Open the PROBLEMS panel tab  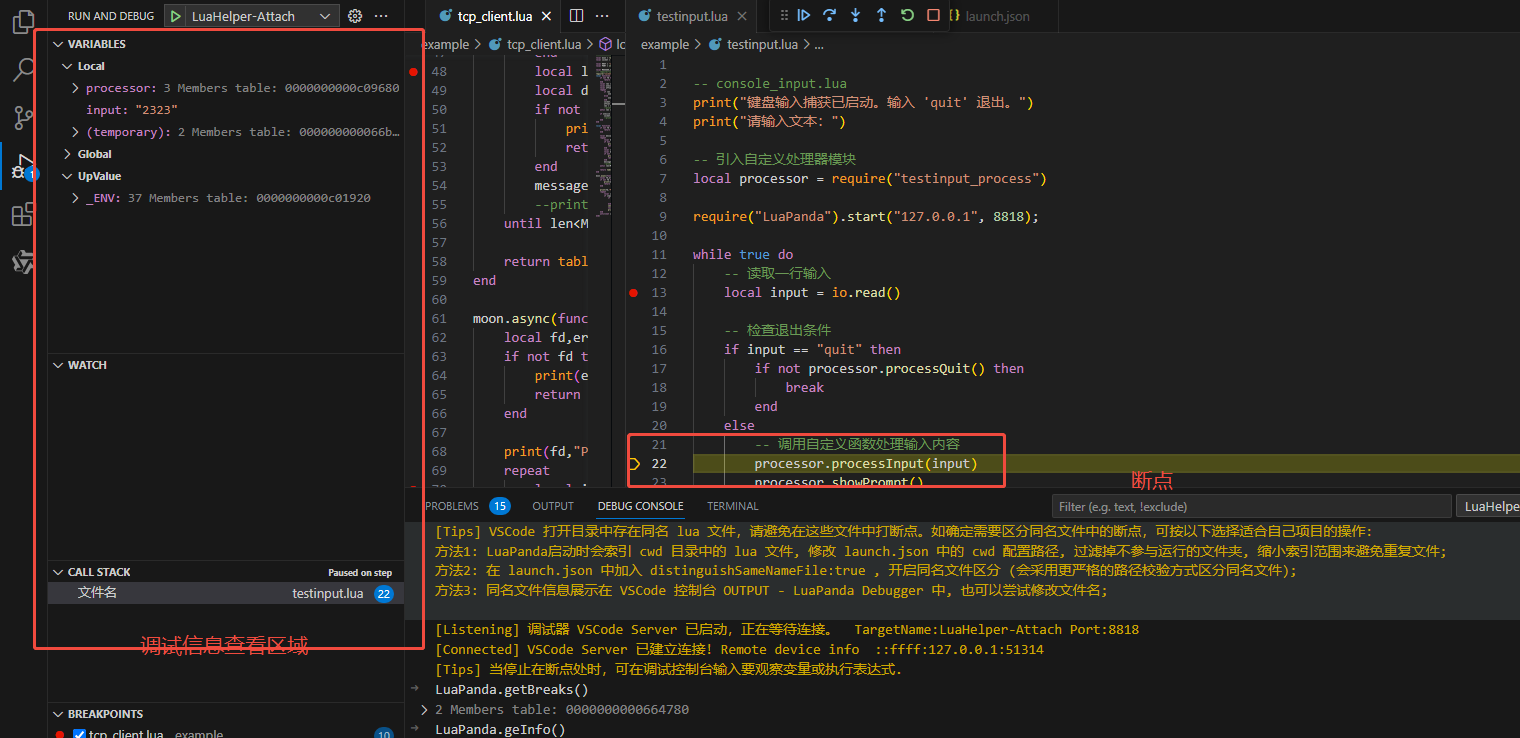pos(452,506)
